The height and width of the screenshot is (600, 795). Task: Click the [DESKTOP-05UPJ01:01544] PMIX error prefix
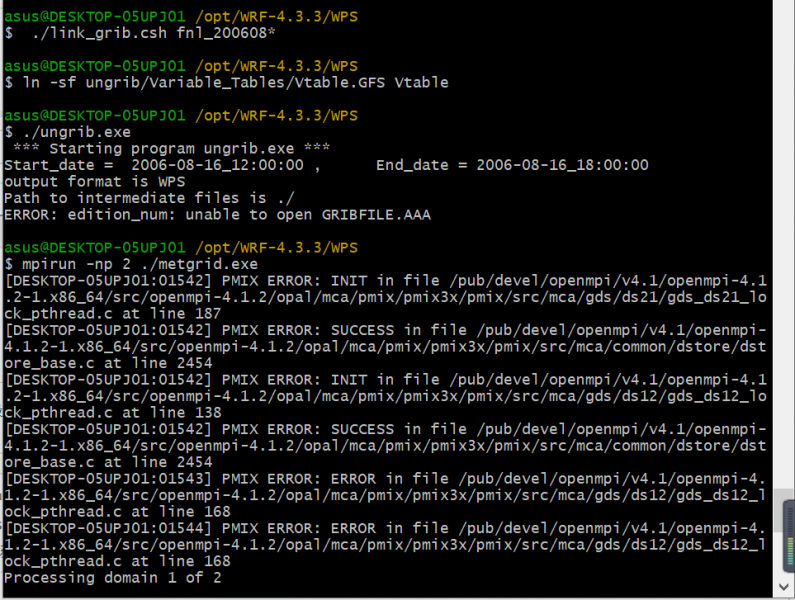[x=109, y=527]
